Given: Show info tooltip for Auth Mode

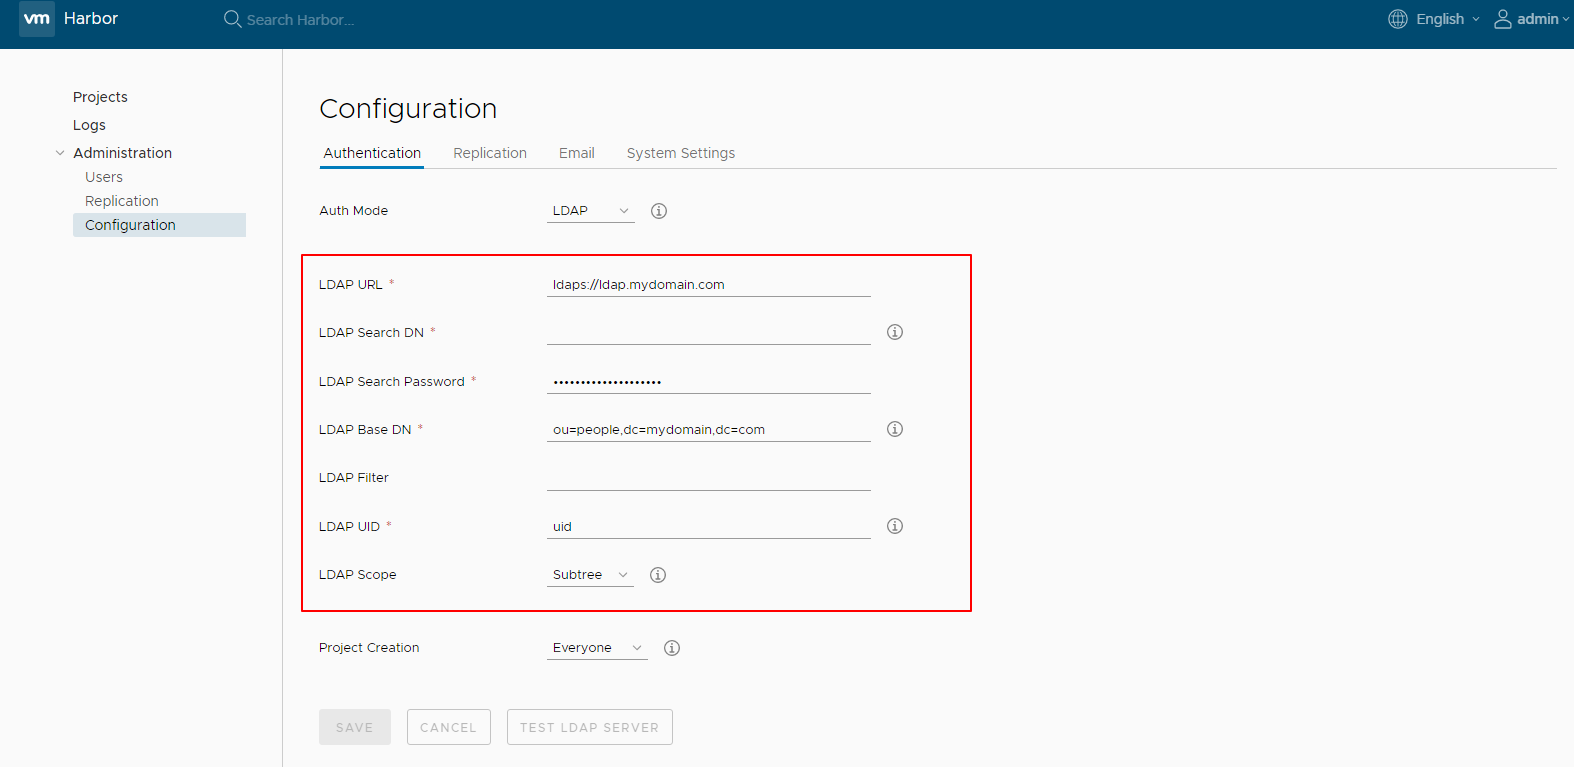Looking at the screenshot, I should pyautogui.click(x=658, y=211).
